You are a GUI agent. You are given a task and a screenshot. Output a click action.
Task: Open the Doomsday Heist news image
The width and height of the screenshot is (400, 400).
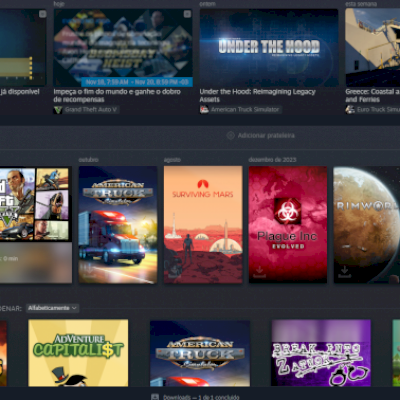point(123,48)
